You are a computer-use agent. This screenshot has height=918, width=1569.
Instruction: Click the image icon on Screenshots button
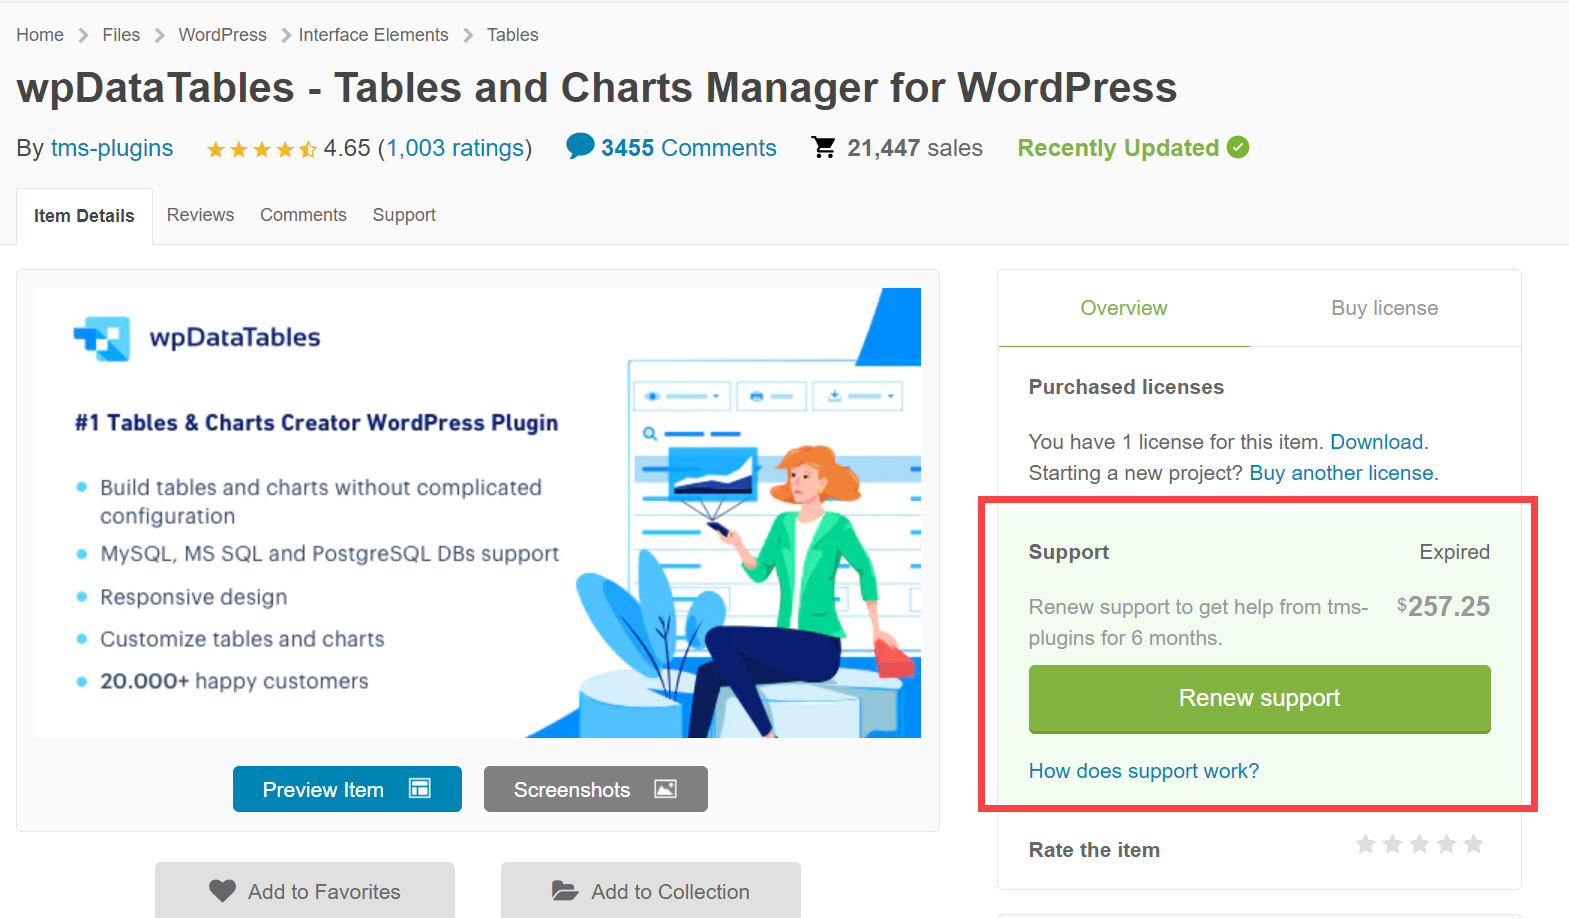666,789
